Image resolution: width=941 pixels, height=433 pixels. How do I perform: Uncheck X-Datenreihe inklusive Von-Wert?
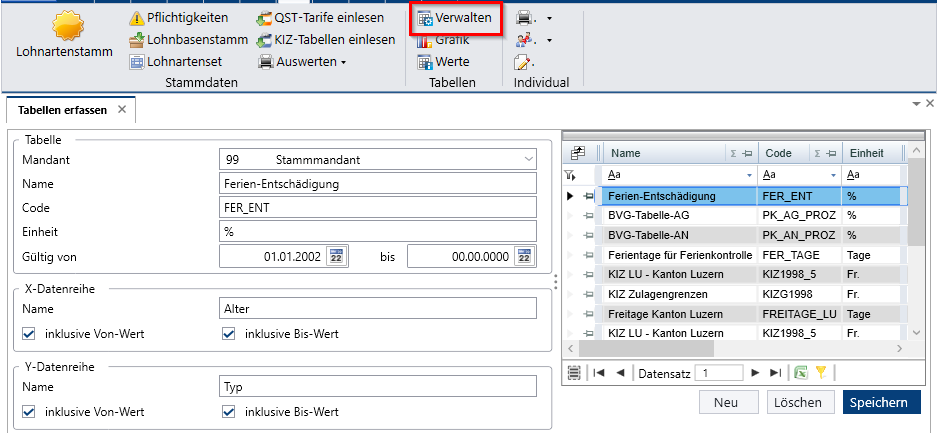click(28, 333)
